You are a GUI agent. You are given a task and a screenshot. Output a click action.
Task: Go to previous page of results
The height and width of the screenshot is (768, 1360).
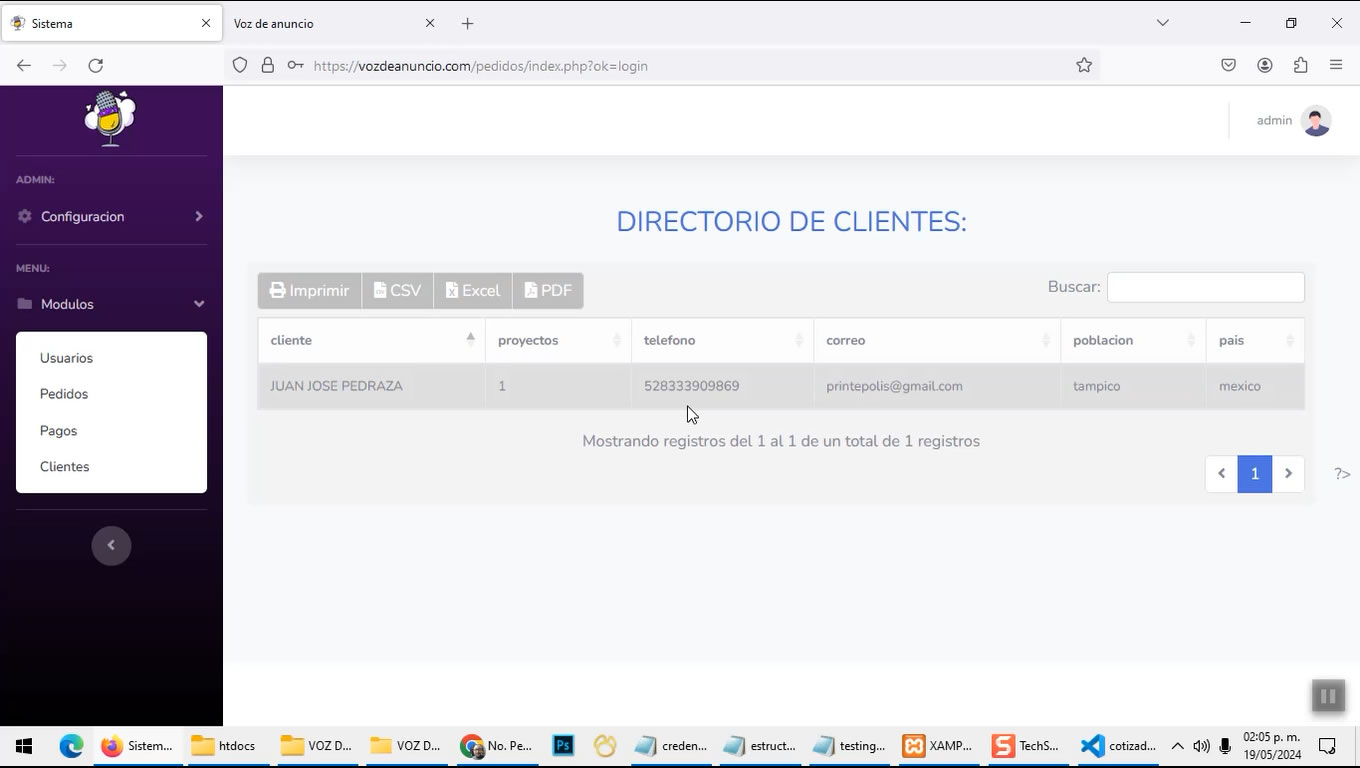1221,474
